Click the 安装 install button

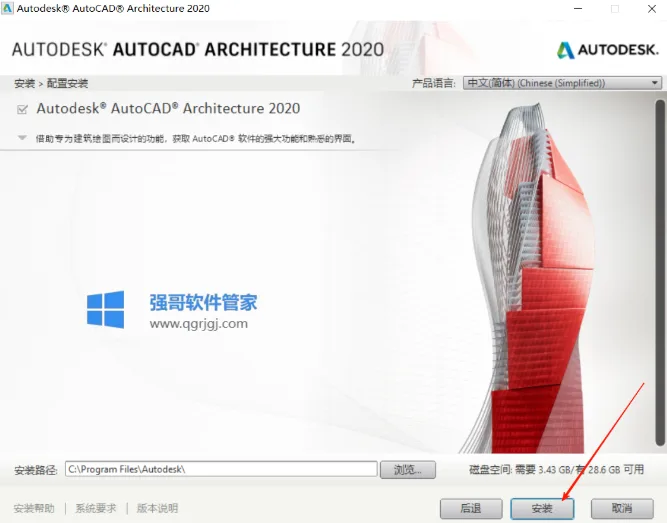pos(542,508)
